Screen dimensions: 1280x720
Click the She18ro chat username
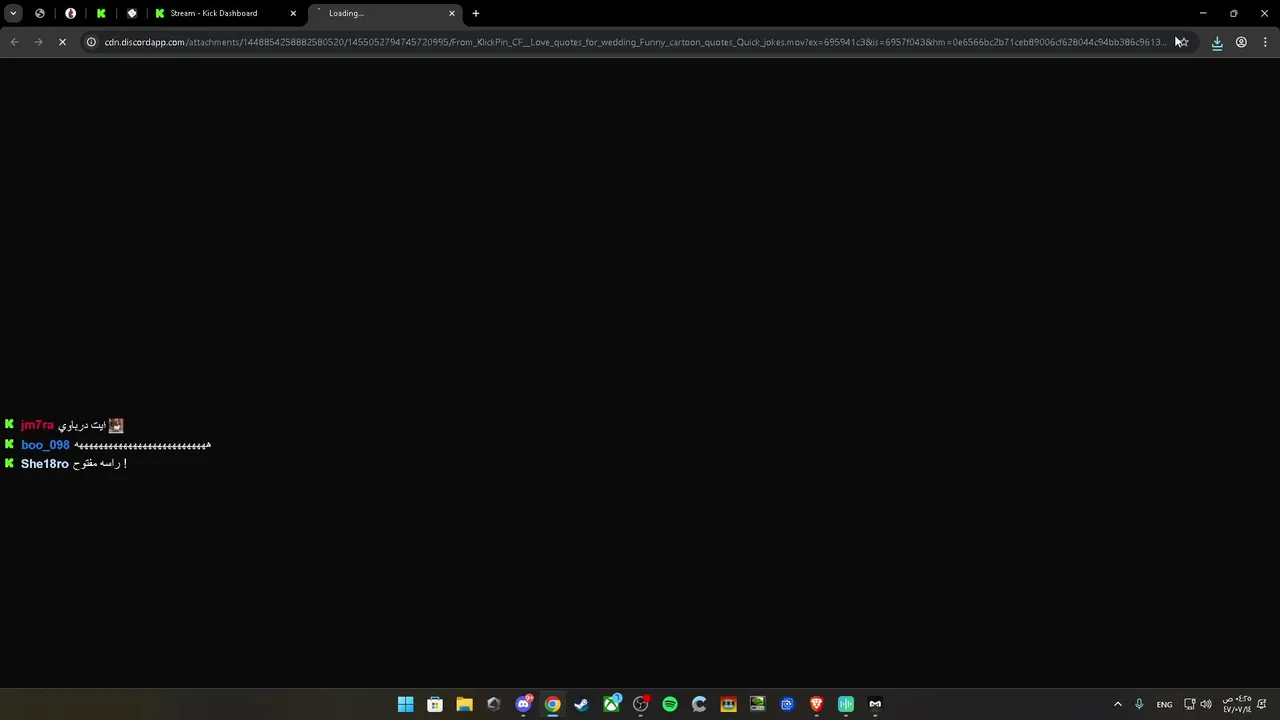45,464
